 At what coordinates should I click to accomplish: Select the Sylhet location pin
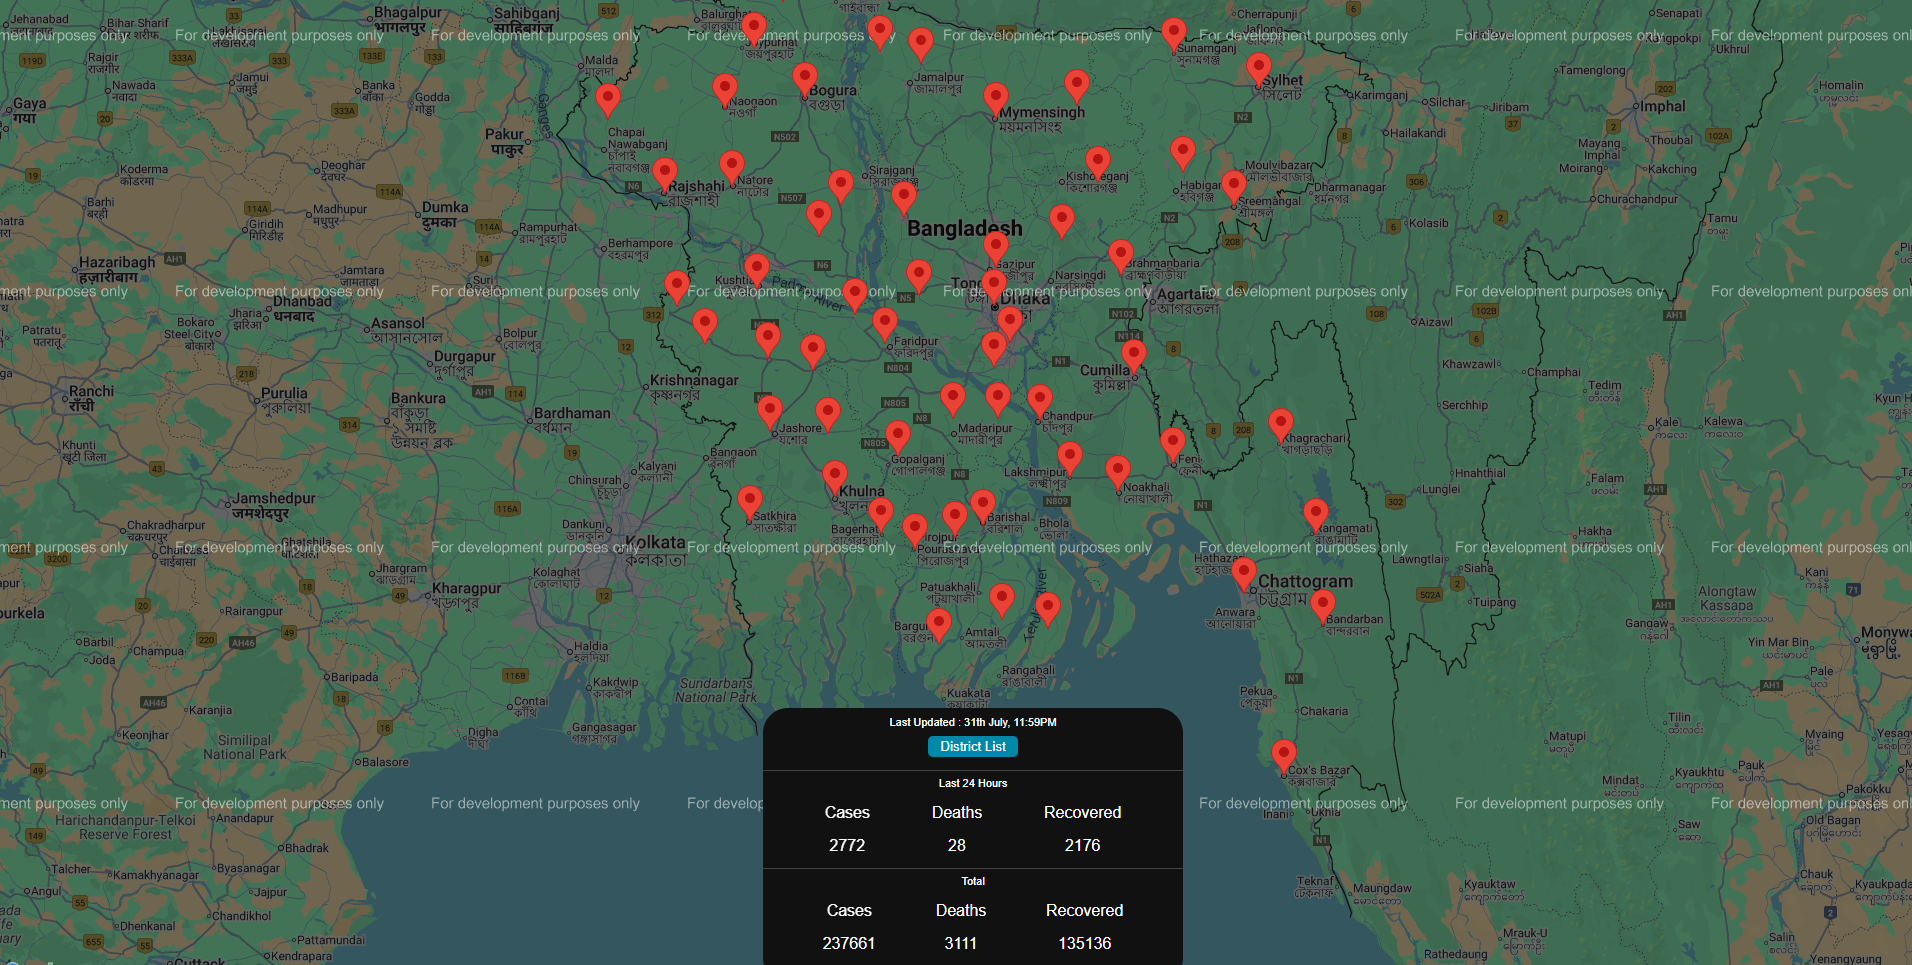pos(1258,69)
